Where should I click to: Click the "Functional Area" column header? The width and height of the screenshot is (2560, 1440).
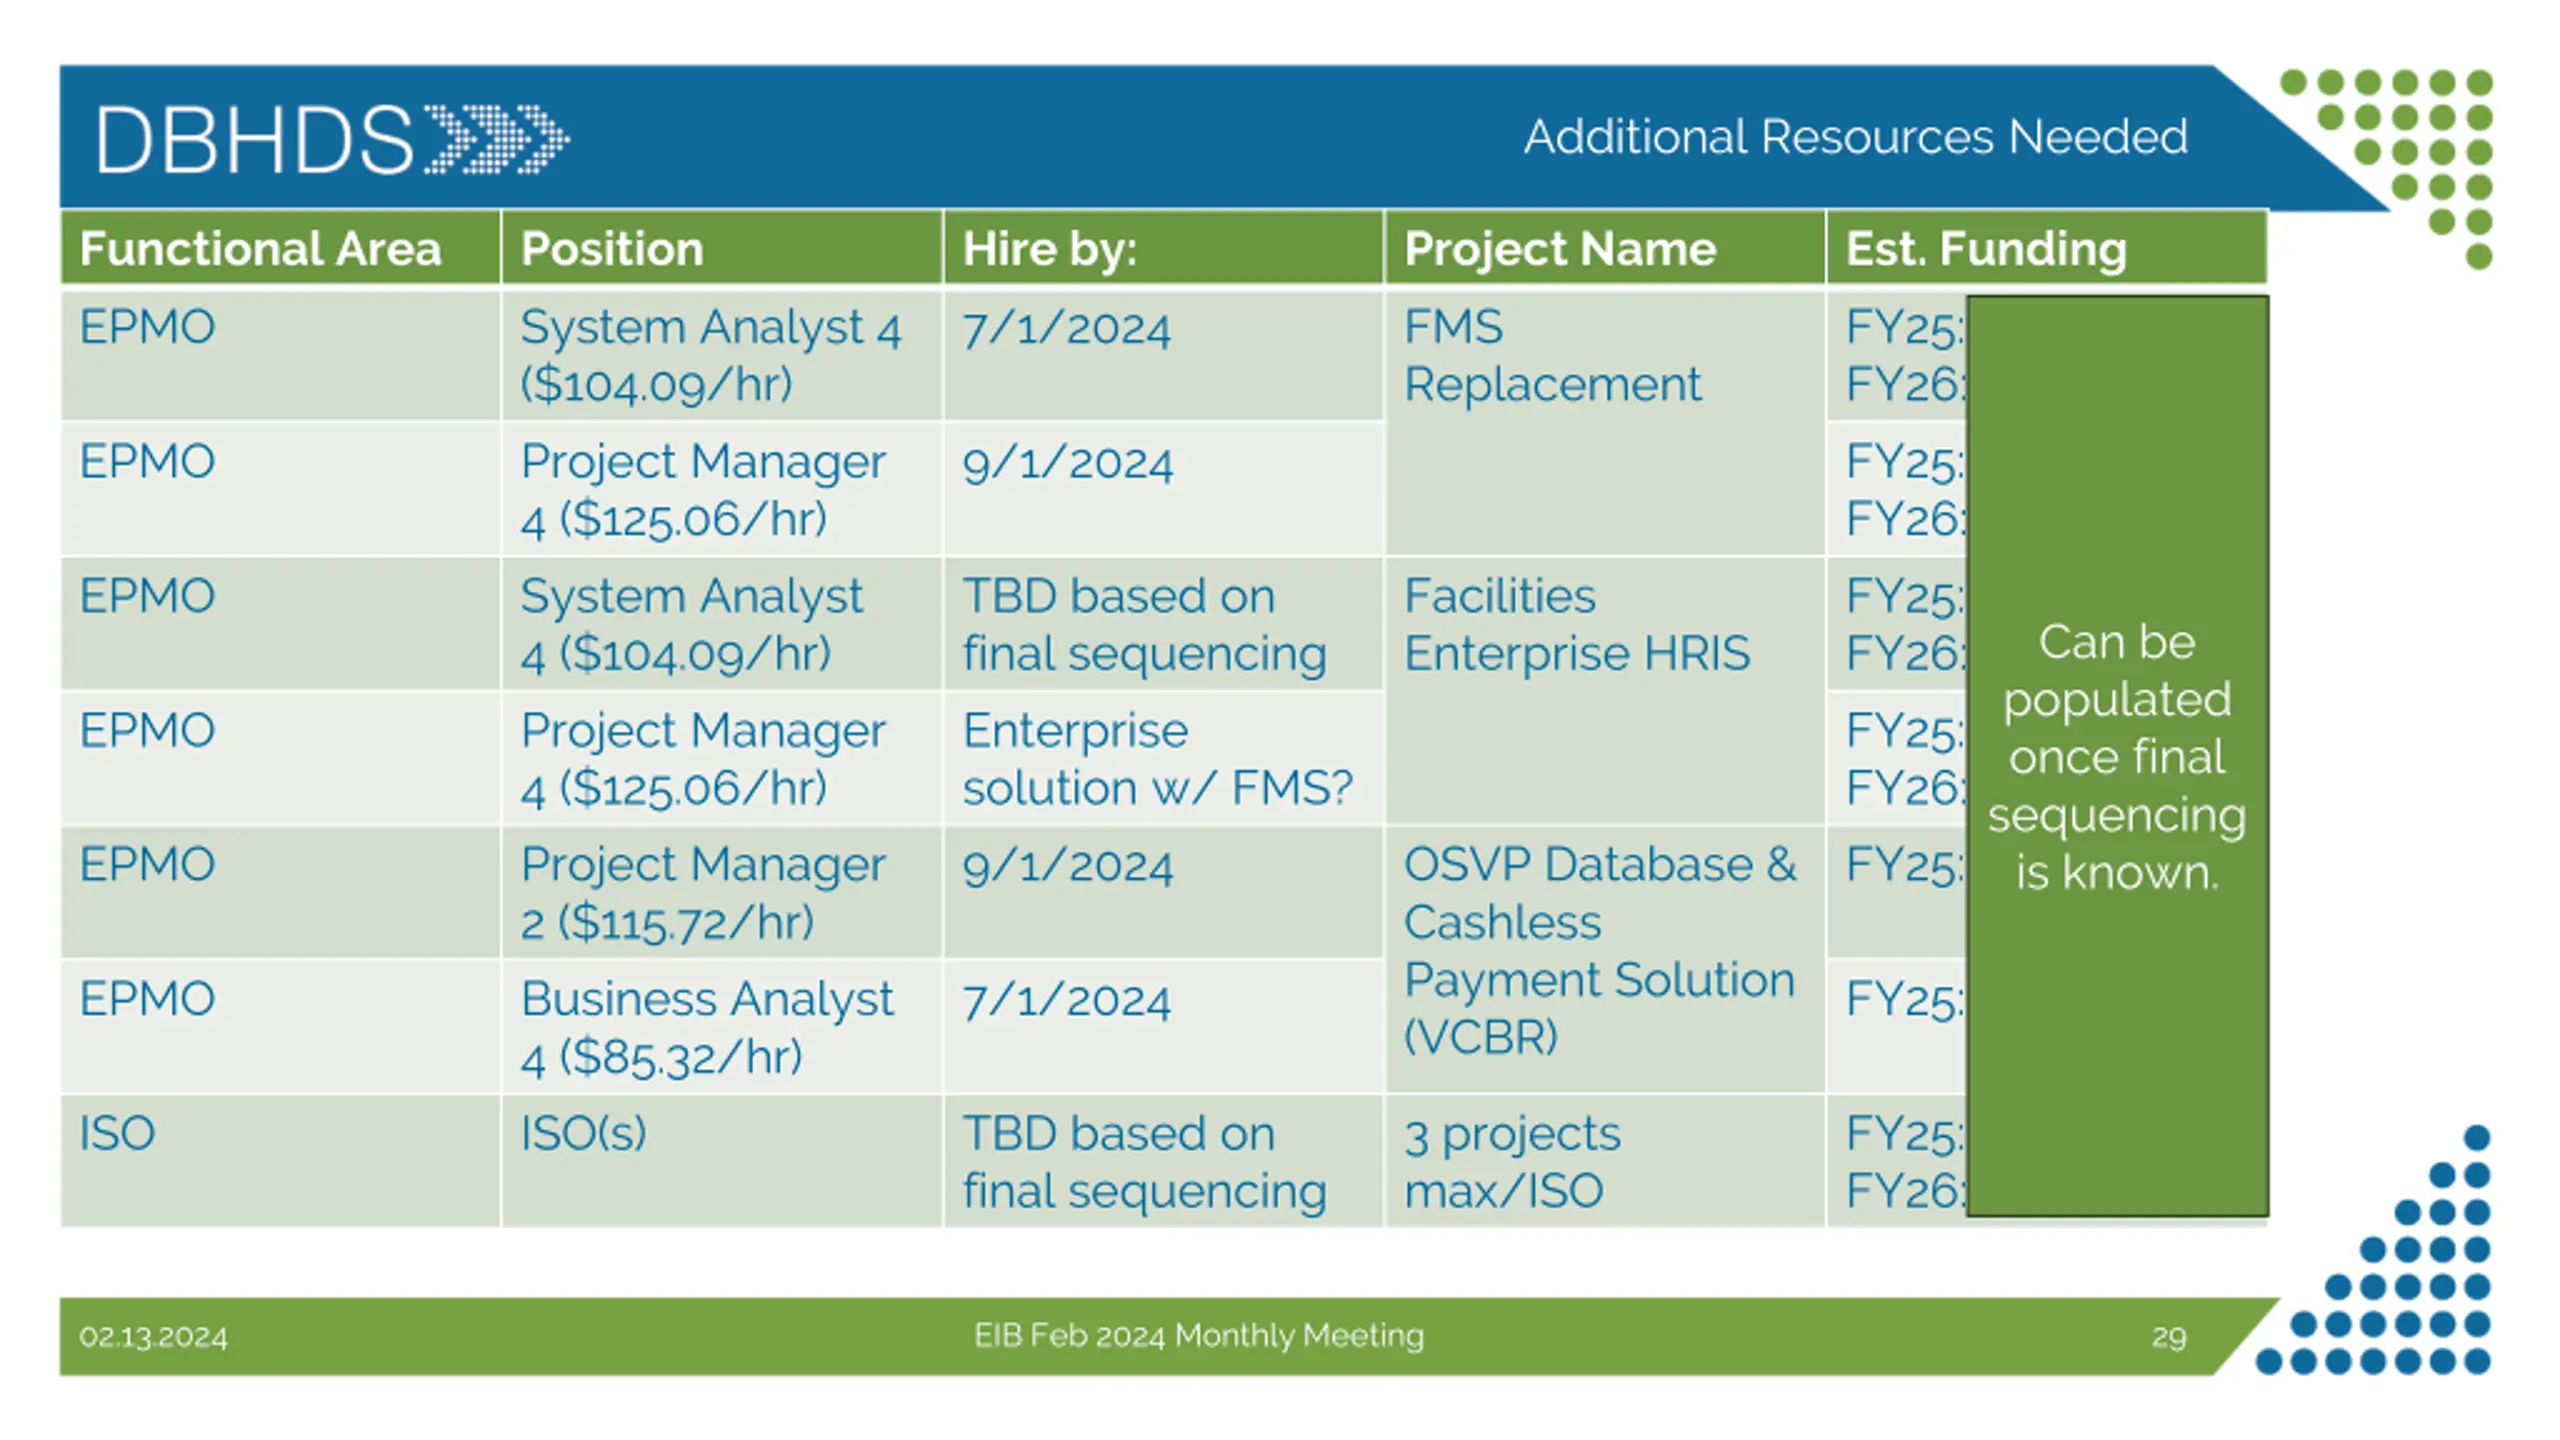pos(260,248)
